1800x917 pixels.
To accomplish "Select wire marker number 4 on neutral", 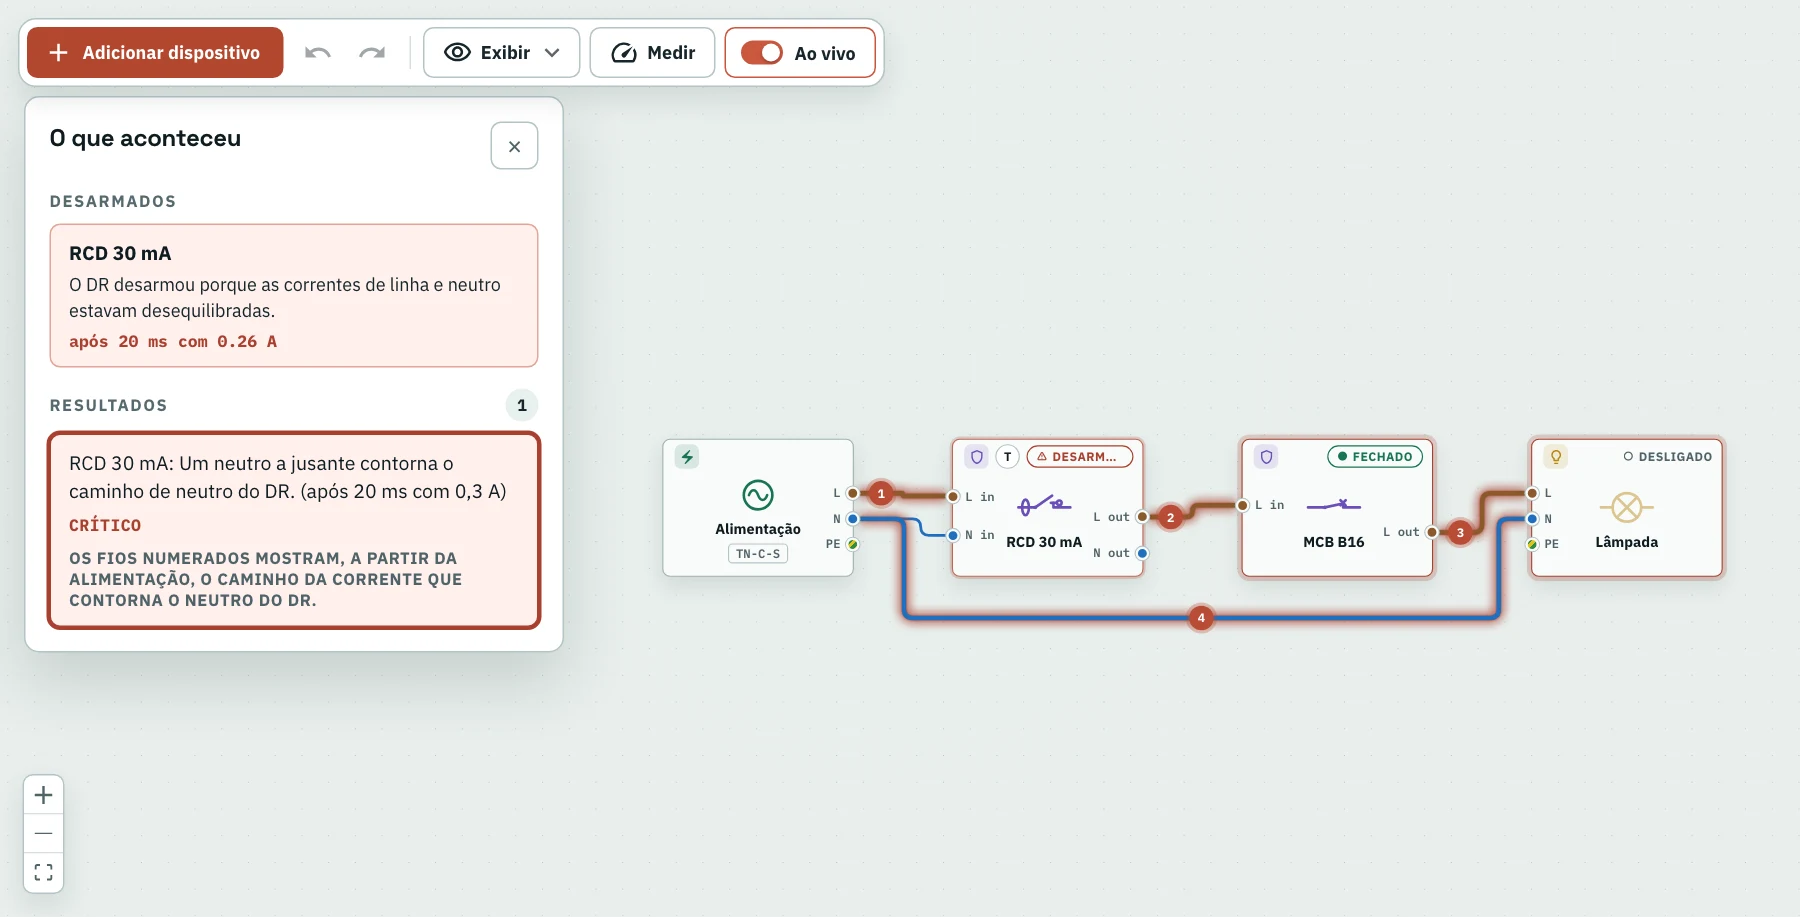I will click(x=1201, y=617).
